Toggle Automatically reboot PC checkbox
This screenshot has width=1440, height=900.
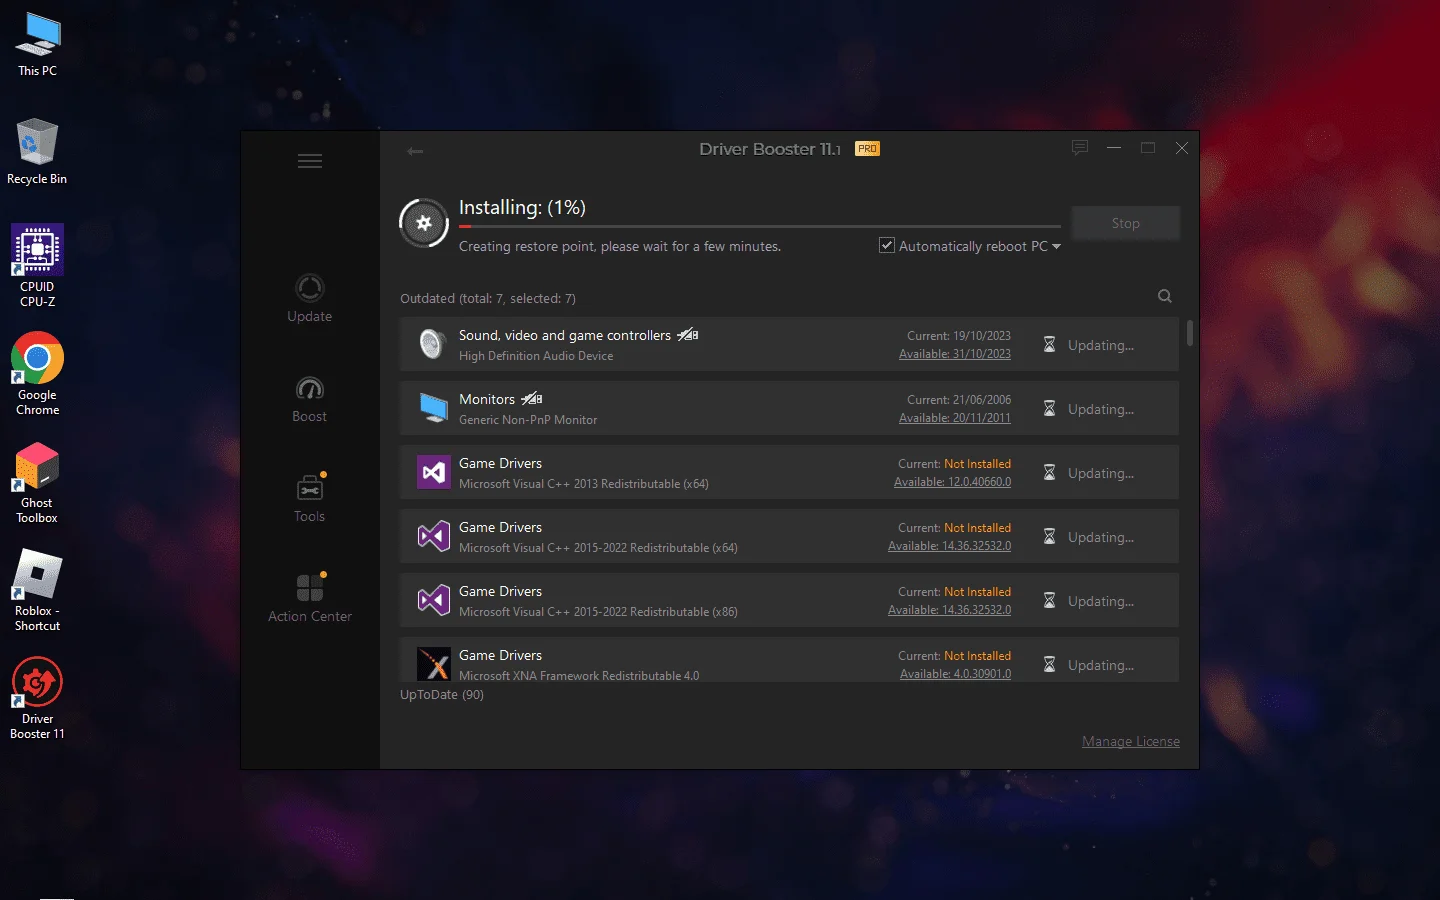[887, 245]
